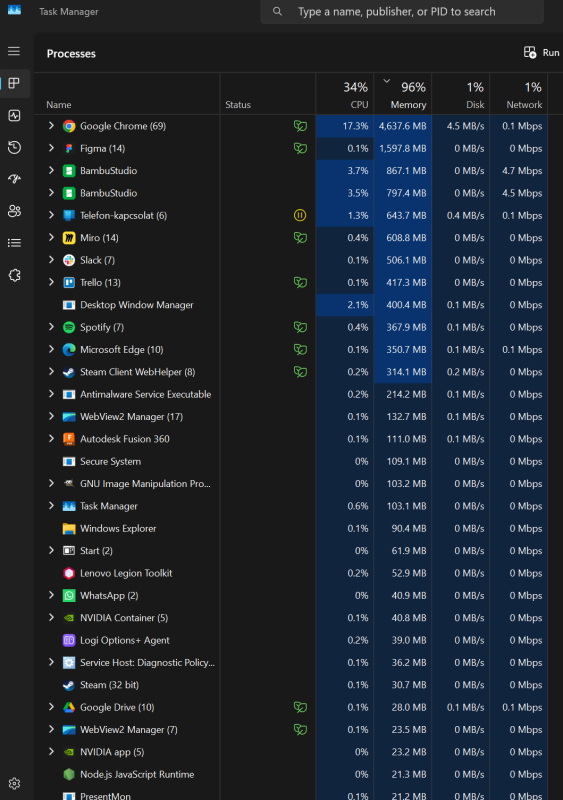Select the Desktop Window Manager process row
The height and width of the screenshot is (800, 563).
coord(290,305)
